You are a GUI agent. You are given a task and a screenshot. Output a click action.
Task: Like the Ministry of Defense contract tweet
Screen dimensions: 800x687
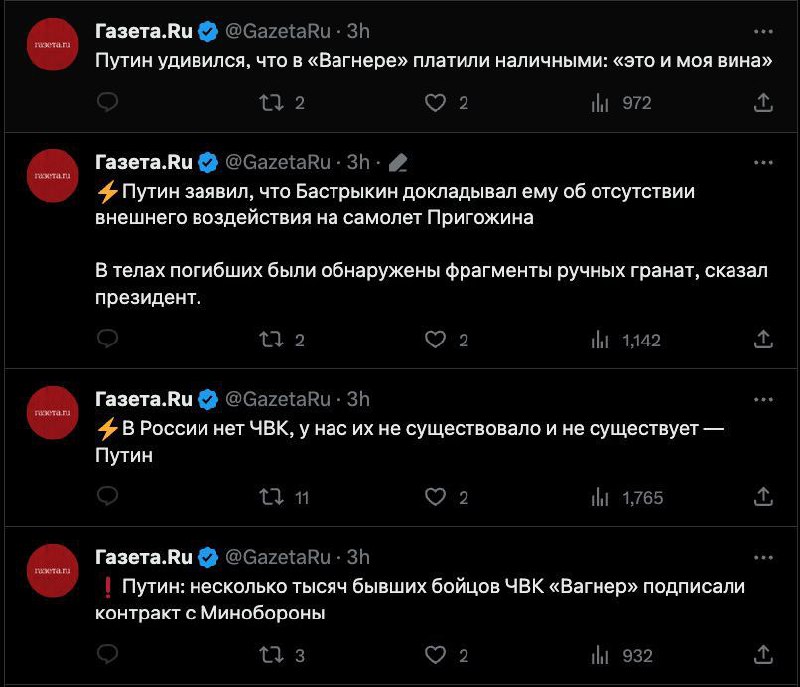[435, 655]
